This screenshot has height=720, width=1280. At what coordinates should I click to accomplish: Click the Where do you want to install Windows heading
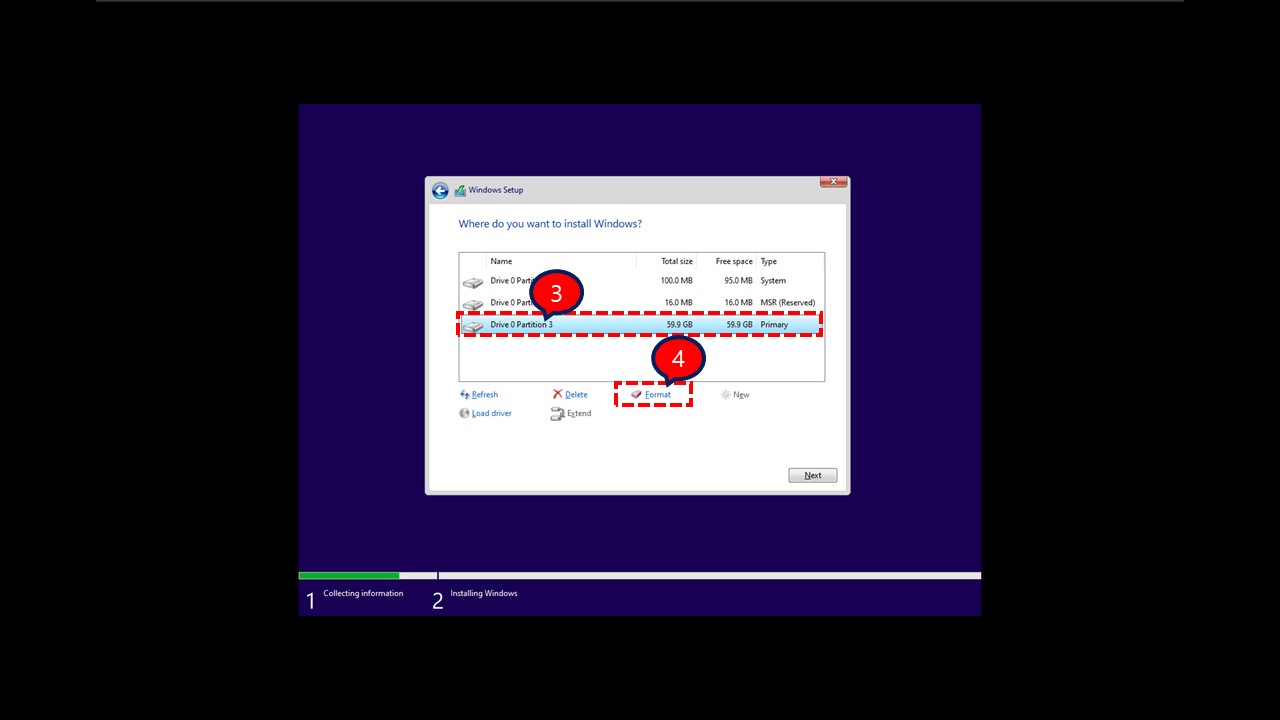pos(550,224)
